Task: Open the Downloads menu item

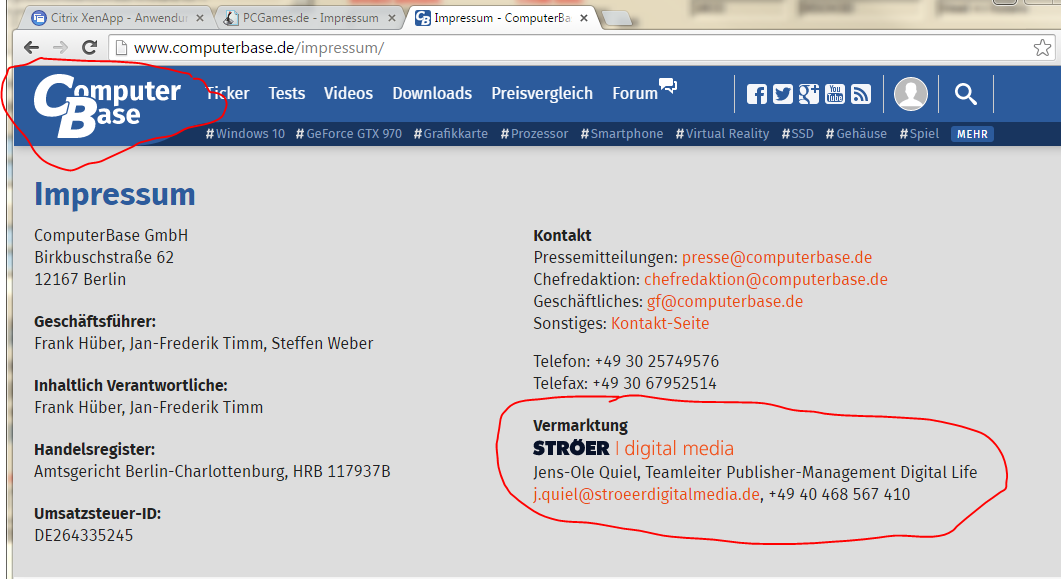Action: (x=432, y=93)
